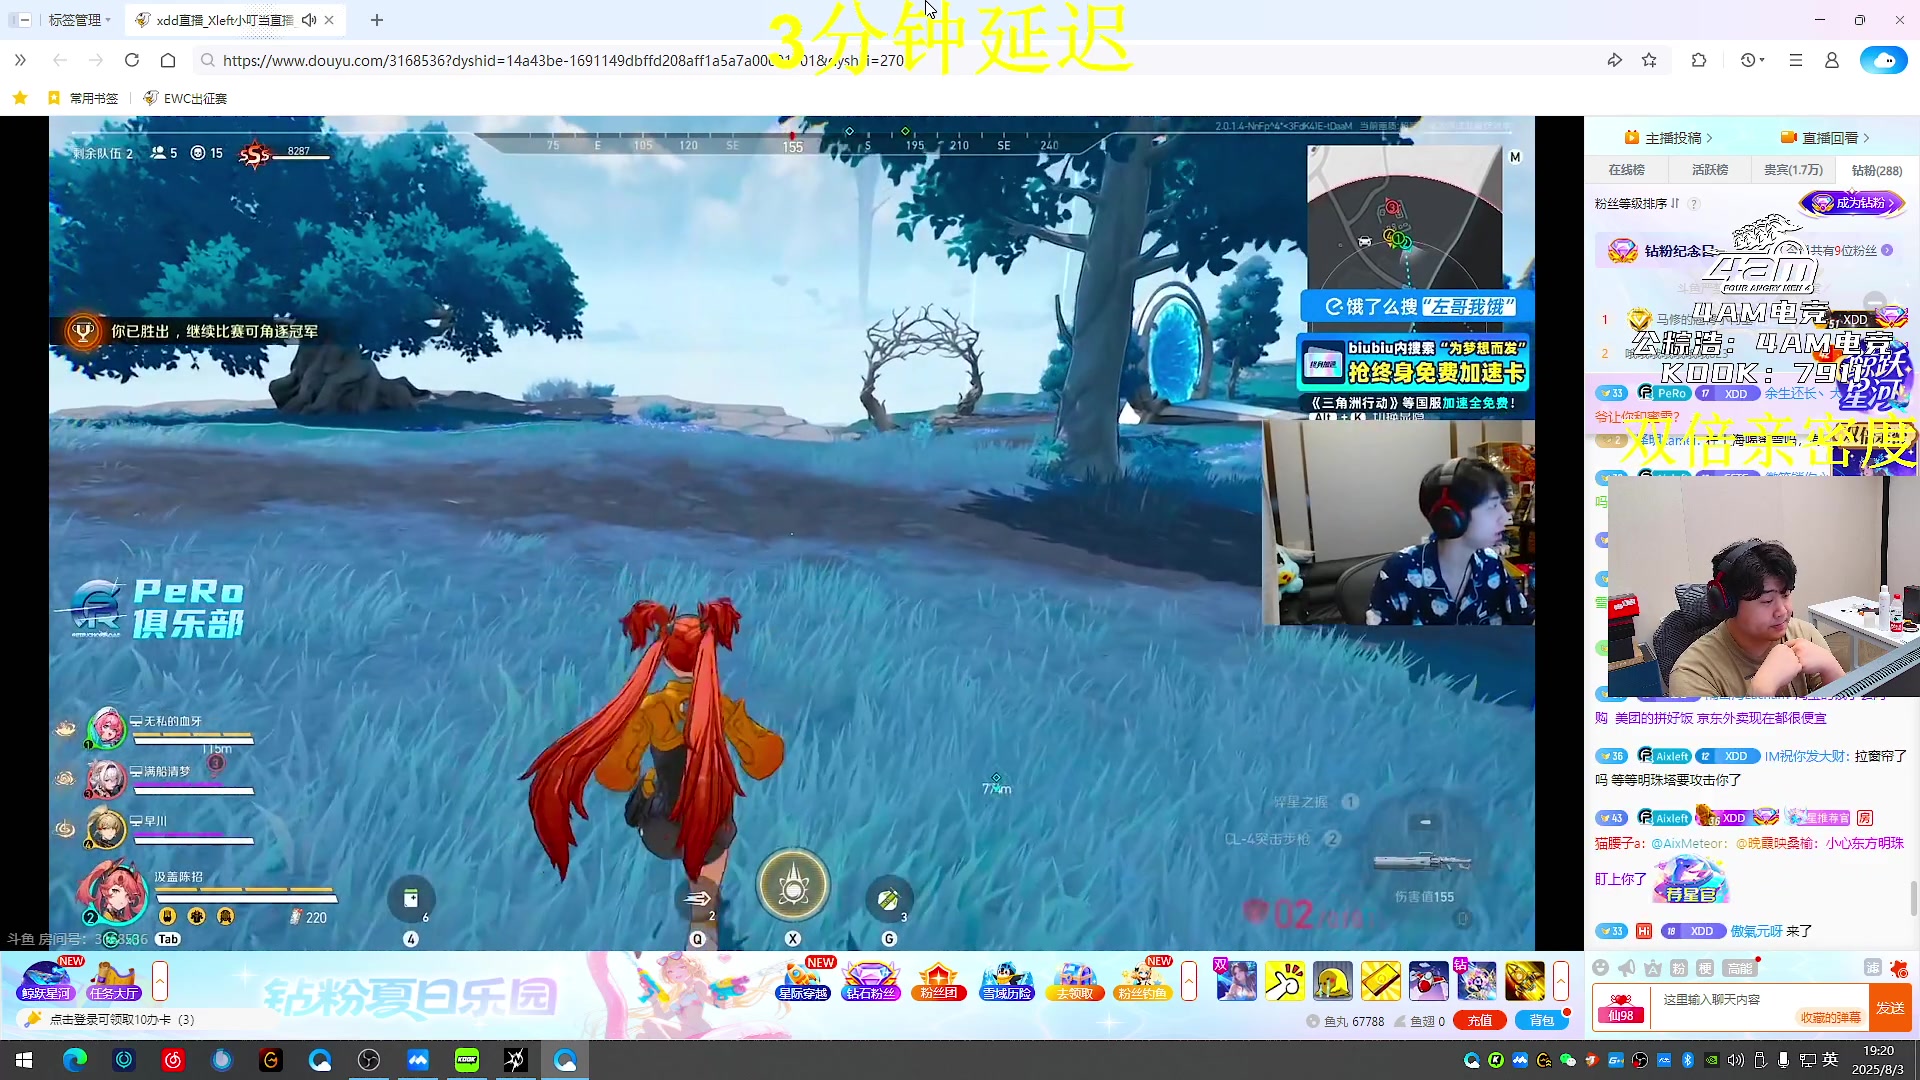Expand the gift list arrow
This screenshot has height=1080, width=1920.
click(x=1561, y=981)
